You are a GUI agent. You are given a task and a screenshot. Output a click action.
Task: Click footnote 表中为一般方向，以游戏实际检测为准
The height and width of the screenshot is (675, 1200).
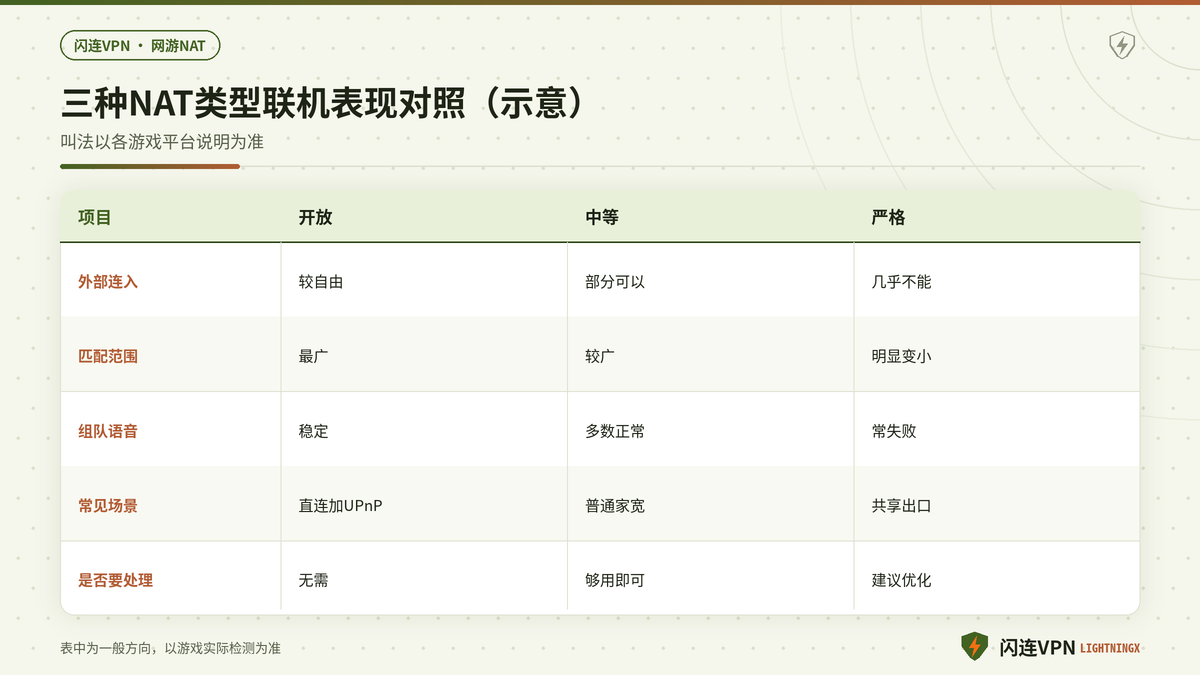(x=170, y=648)
